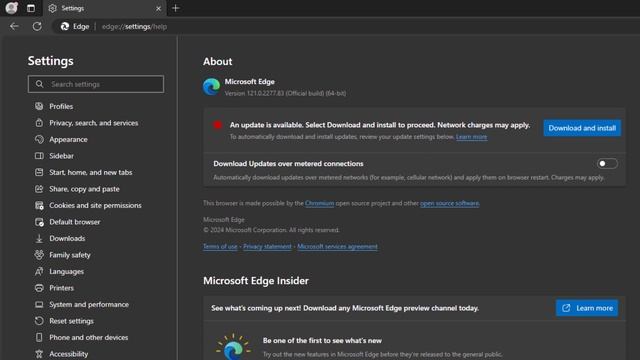Viewport: 640px width, 360px height.
Task: Open a new tab with plus icon
Action: click(176, 8)
